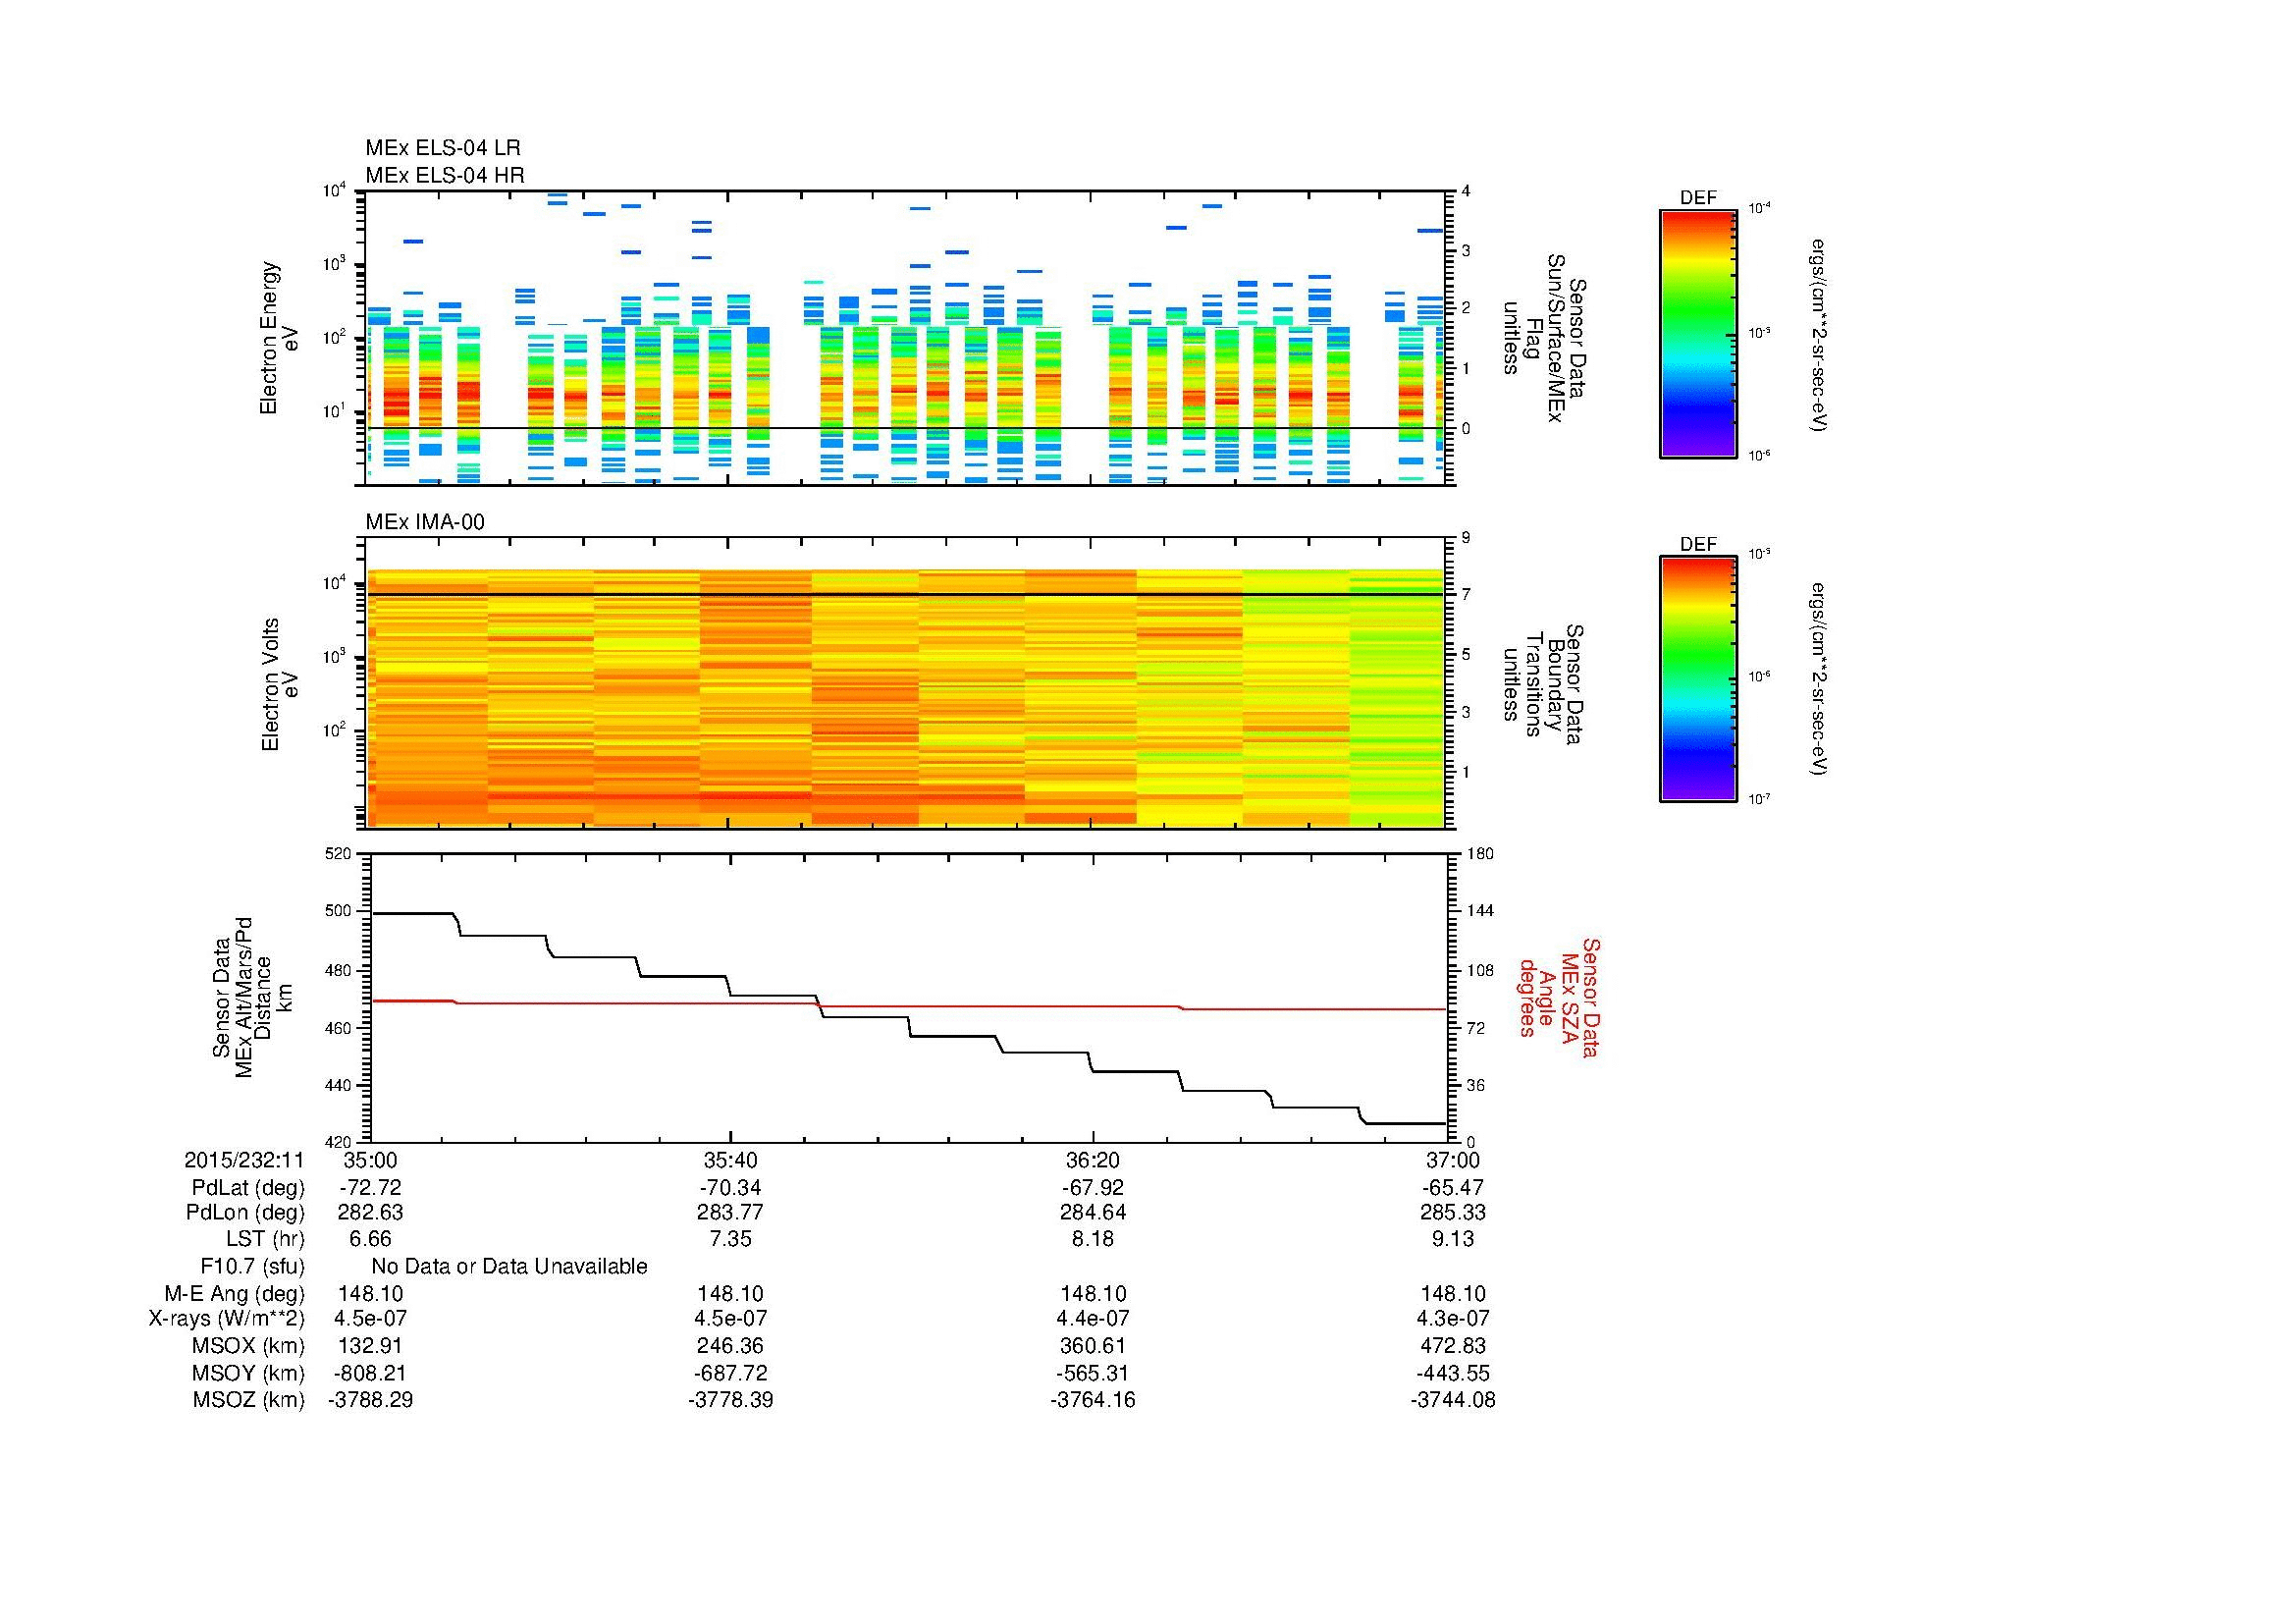Image resolution: width=2296 pixels, height=1623 pixels.
Task: Click the 'MSOZ (km)' row label
Action: point(249,1400)
